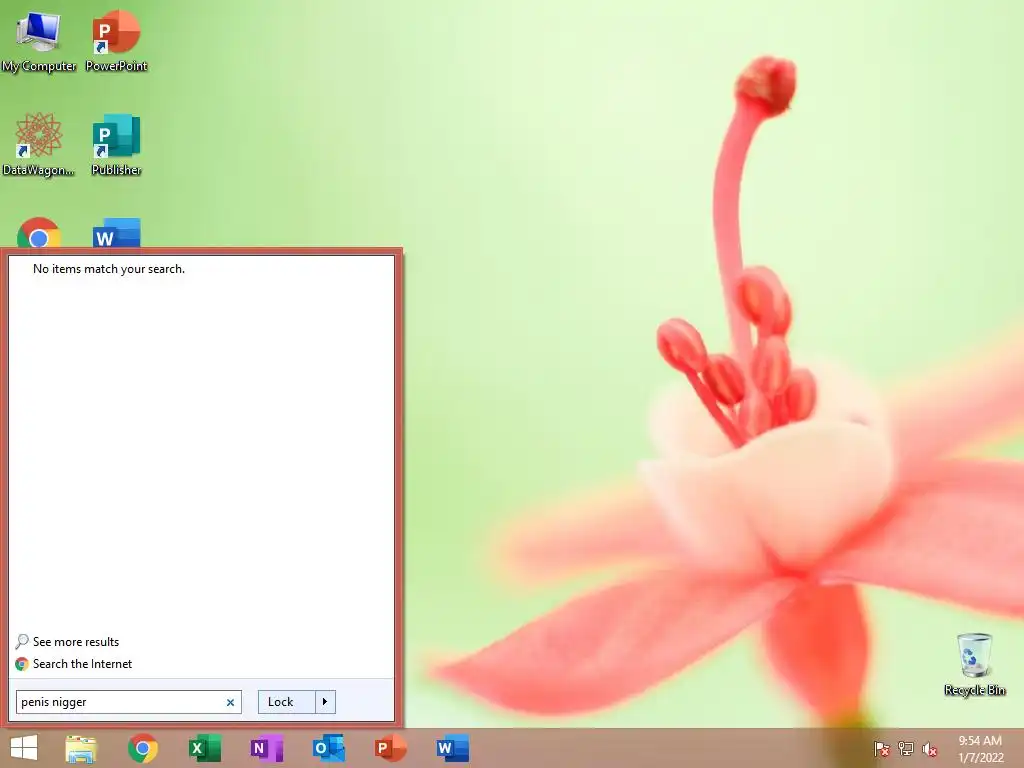Click the 'No items match your search.' text
Viewport: 1024px width, 768px height.
[109, 269]
